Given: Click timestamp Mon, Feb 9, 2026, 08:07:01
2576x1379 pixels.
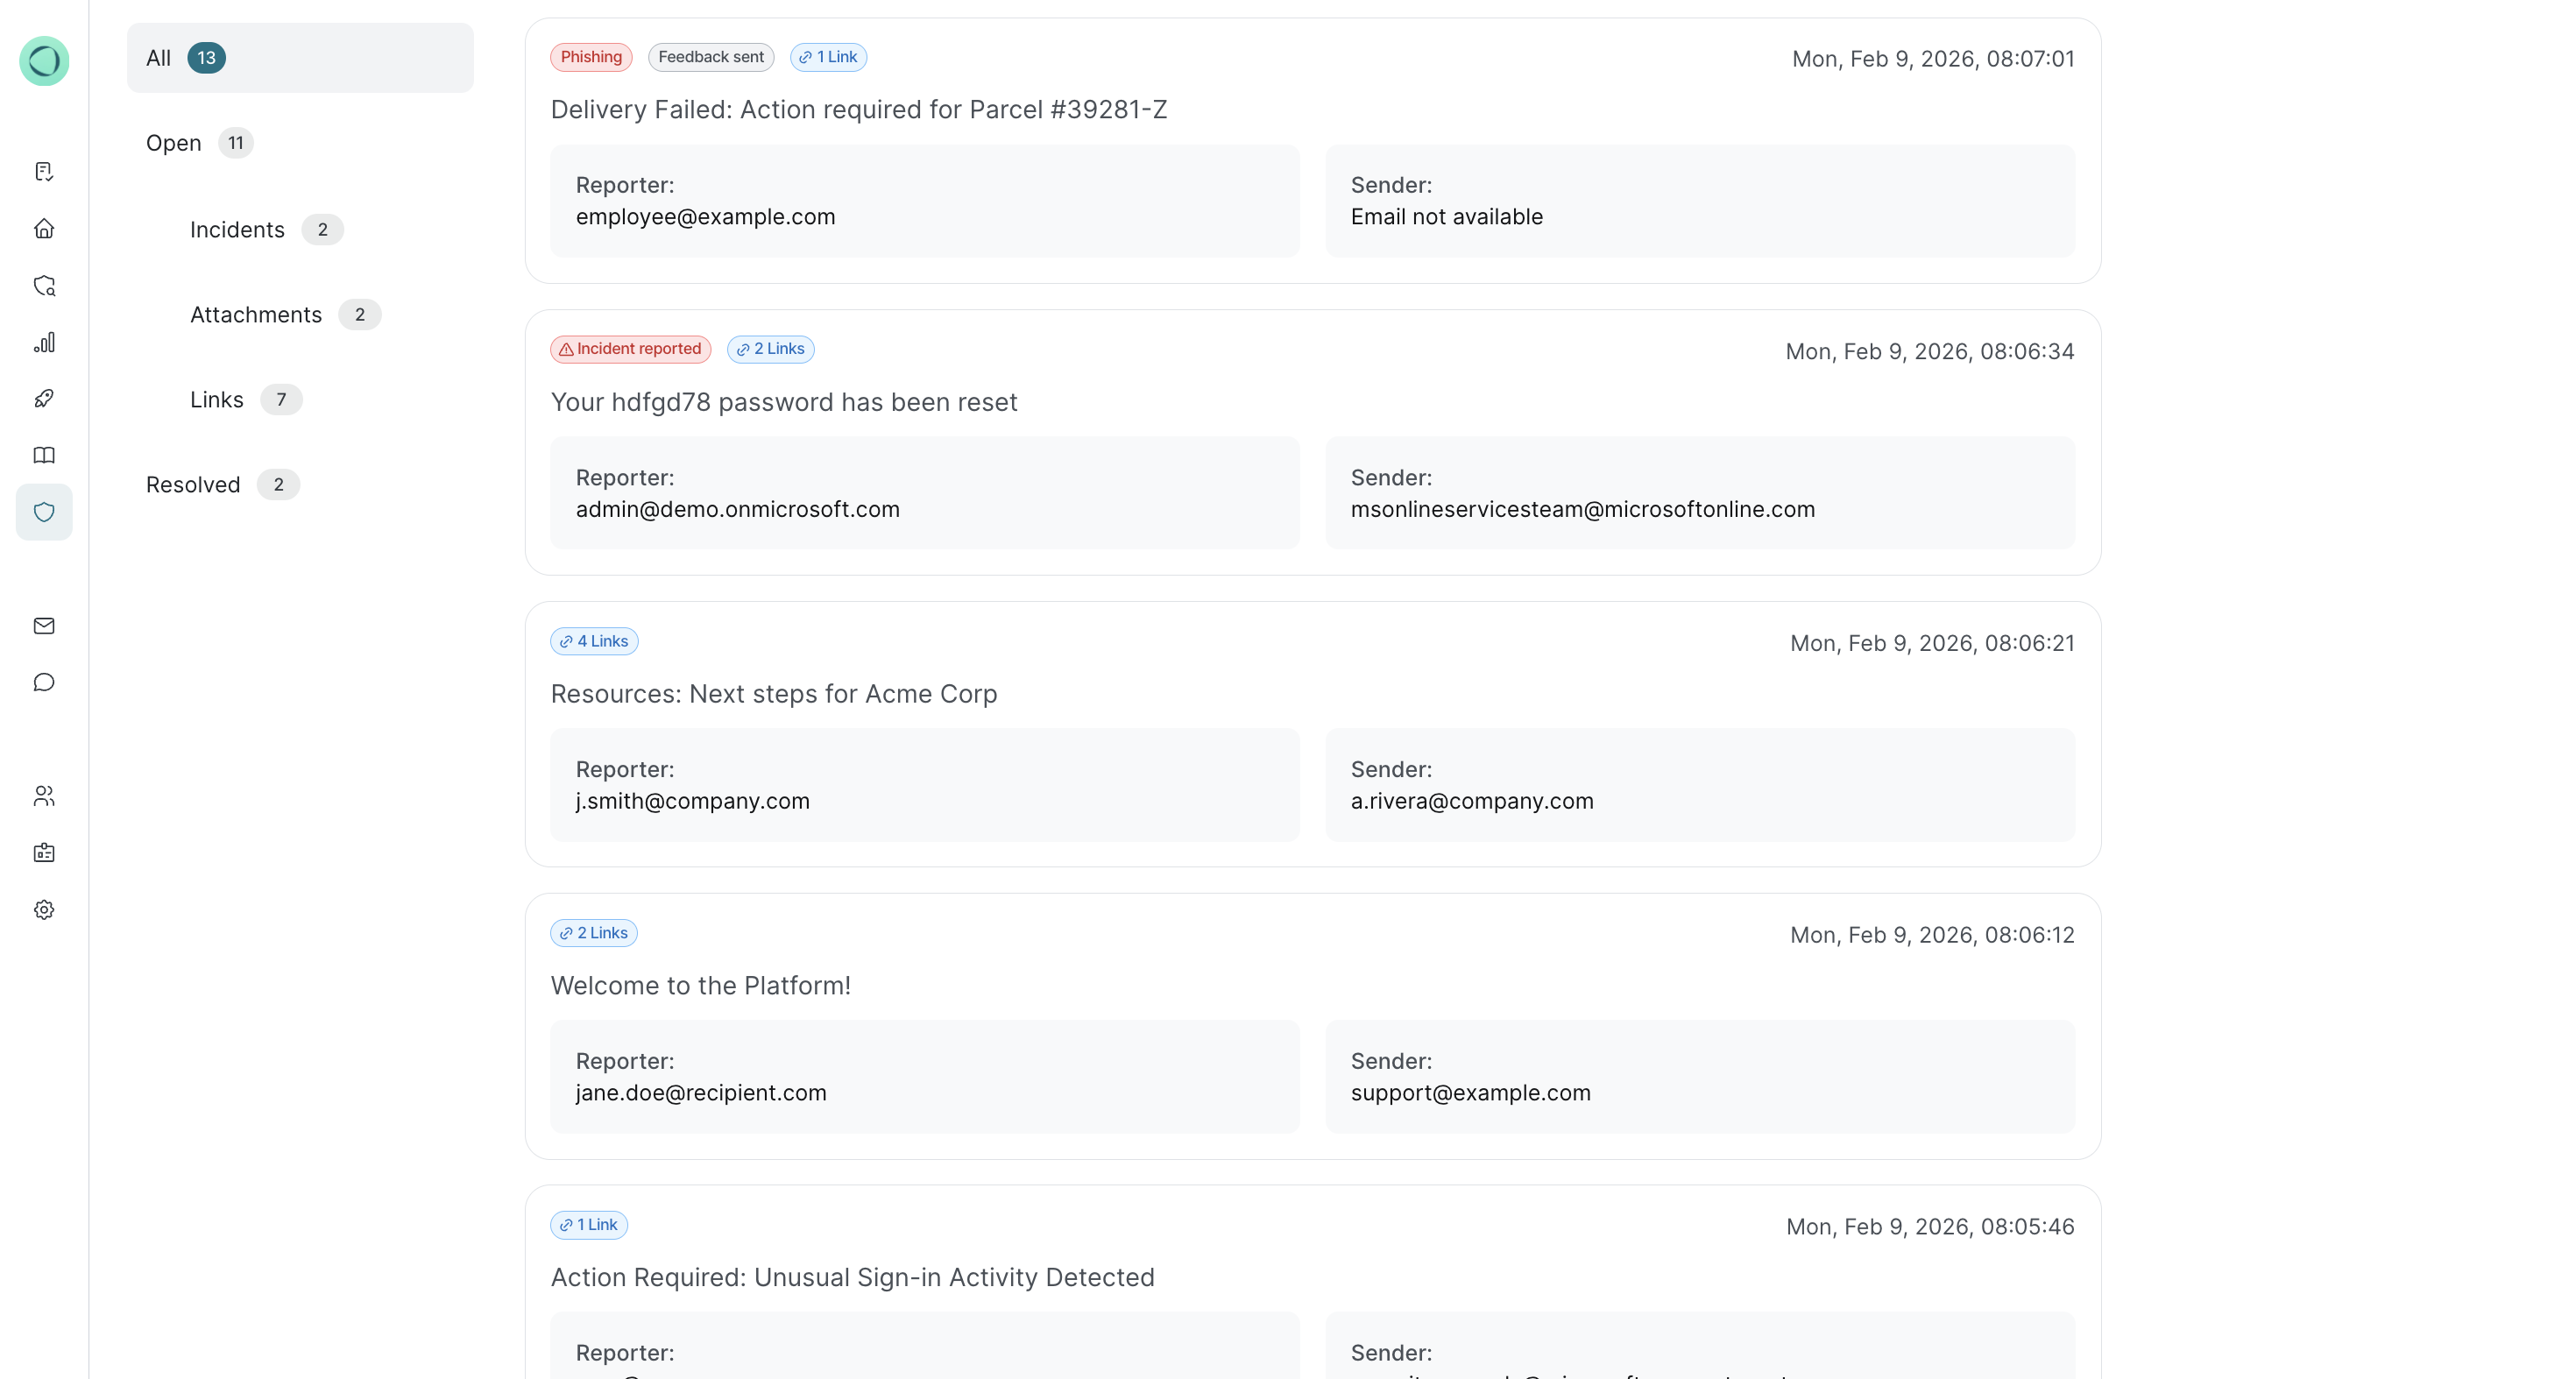Looking at the screenshot, I should point(1933,59).
